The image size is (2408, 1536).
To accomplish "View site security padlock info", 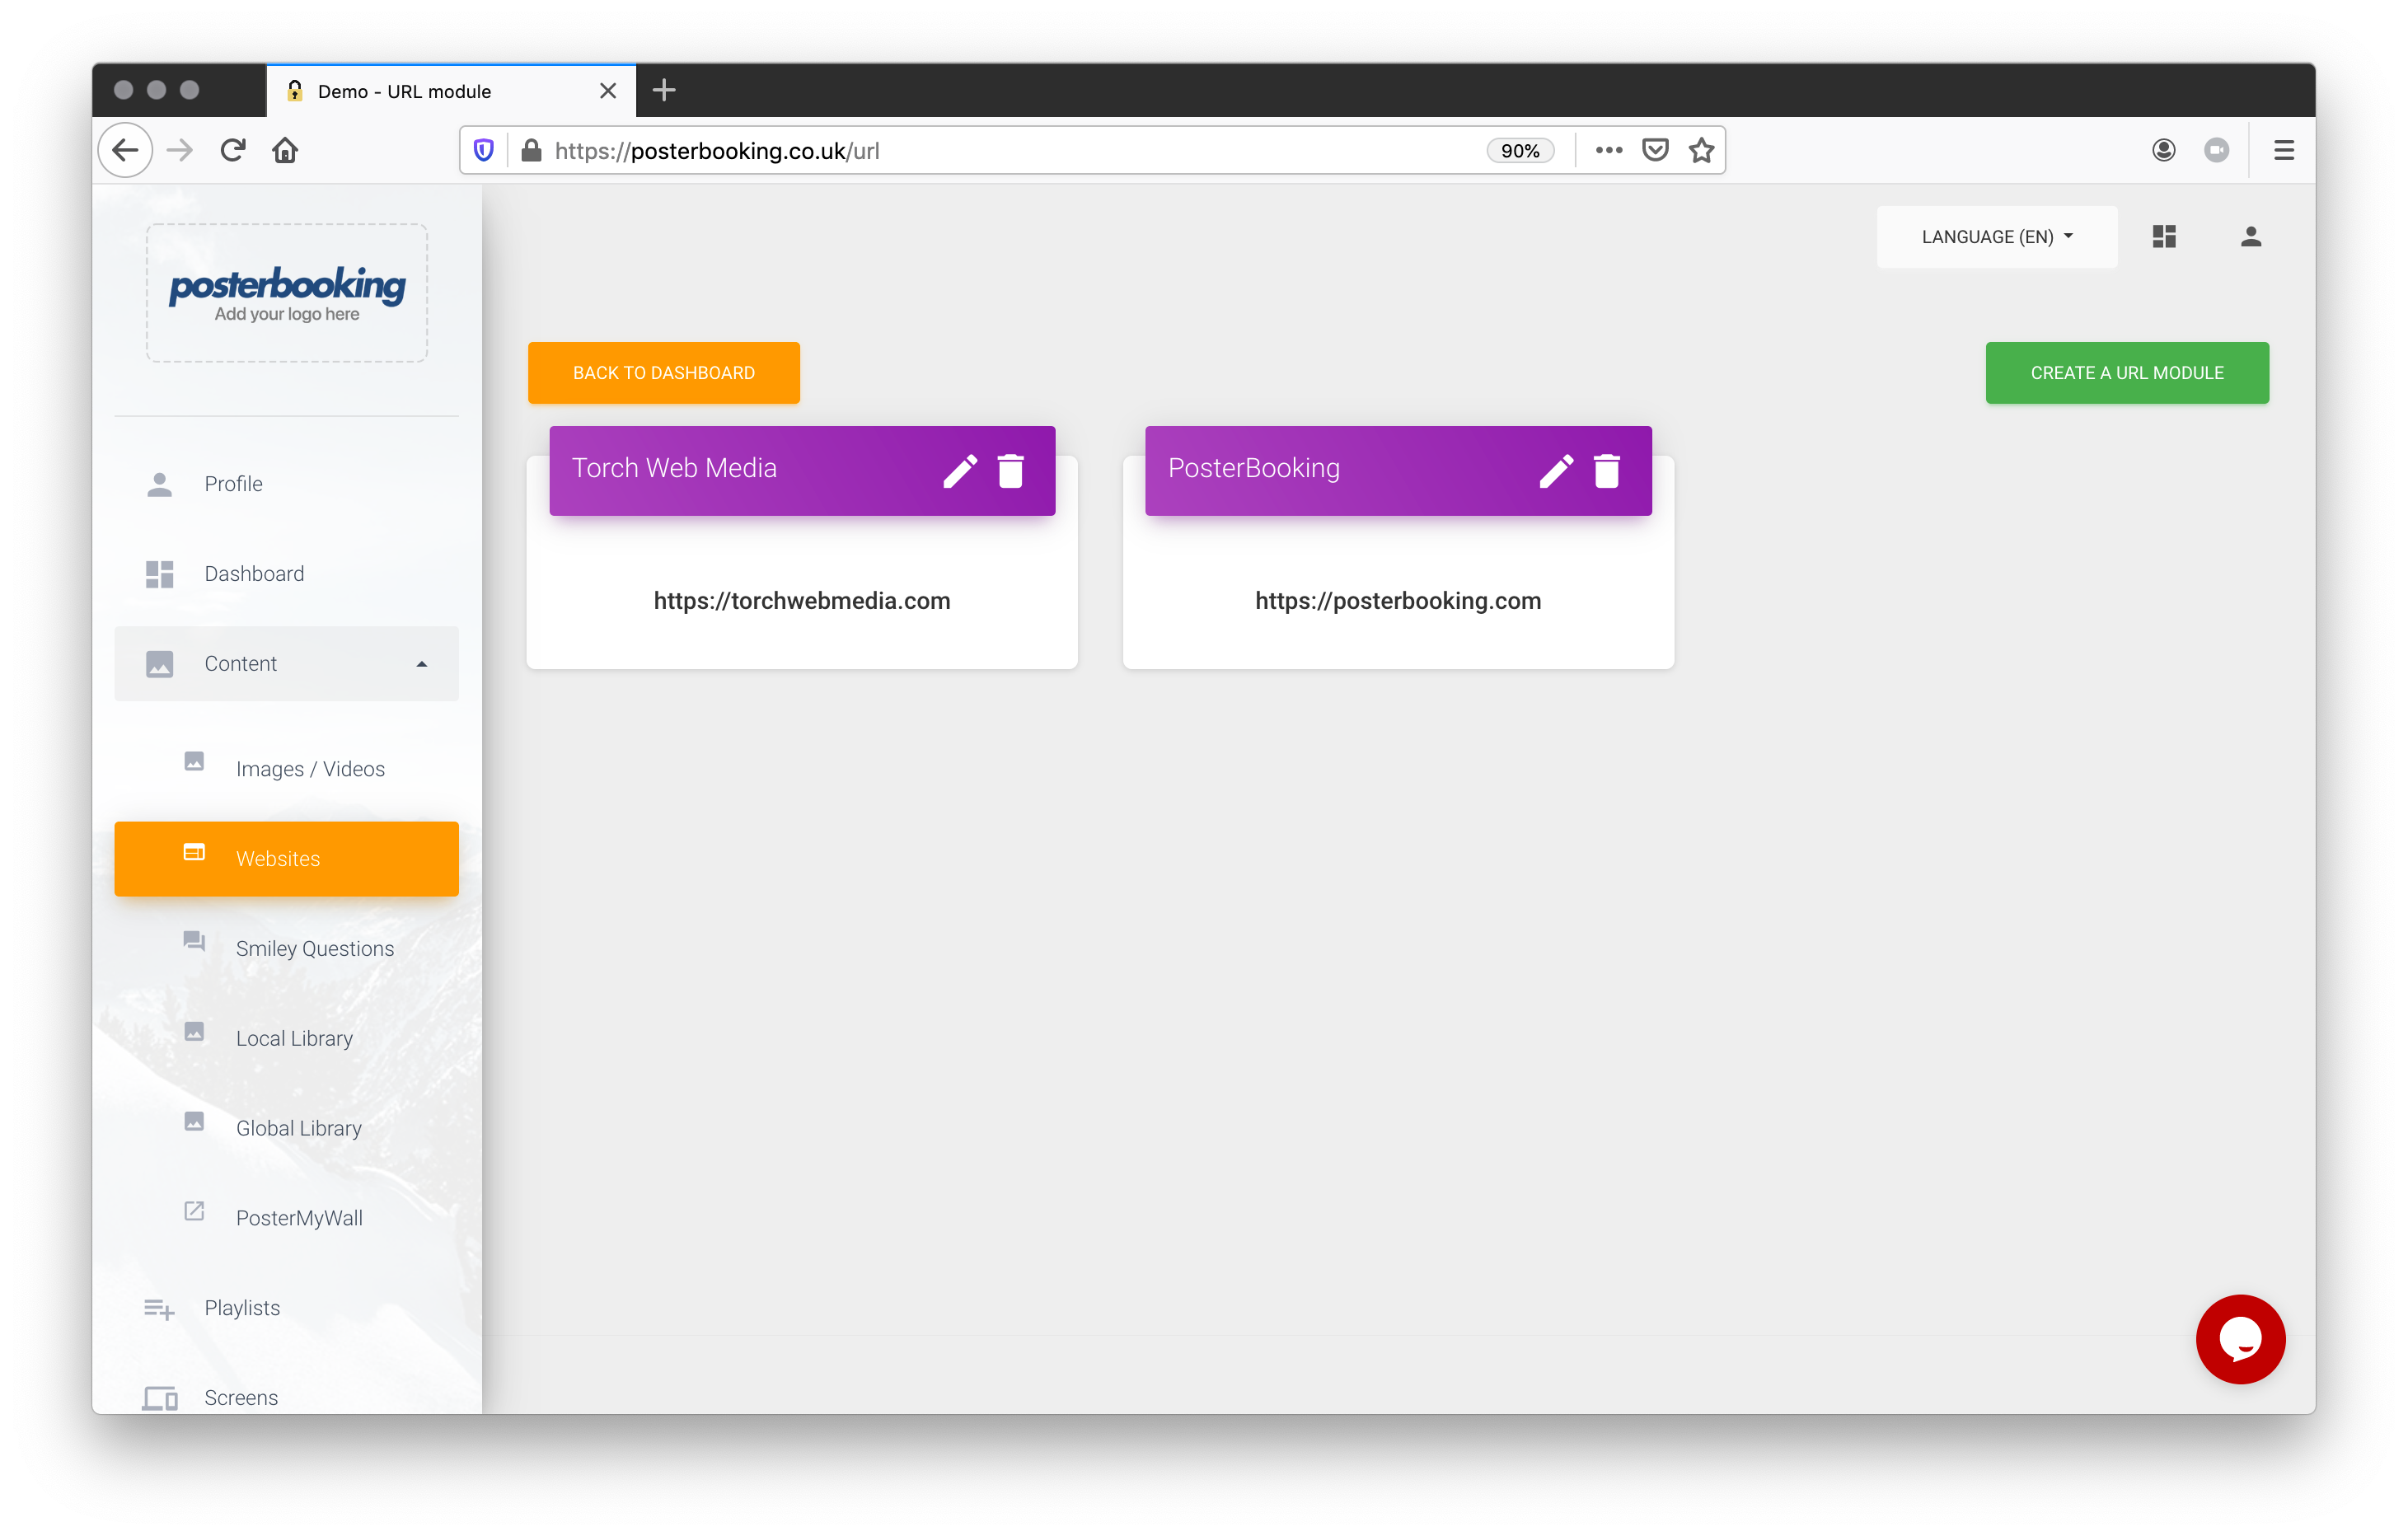I will (x=531, y=150).
